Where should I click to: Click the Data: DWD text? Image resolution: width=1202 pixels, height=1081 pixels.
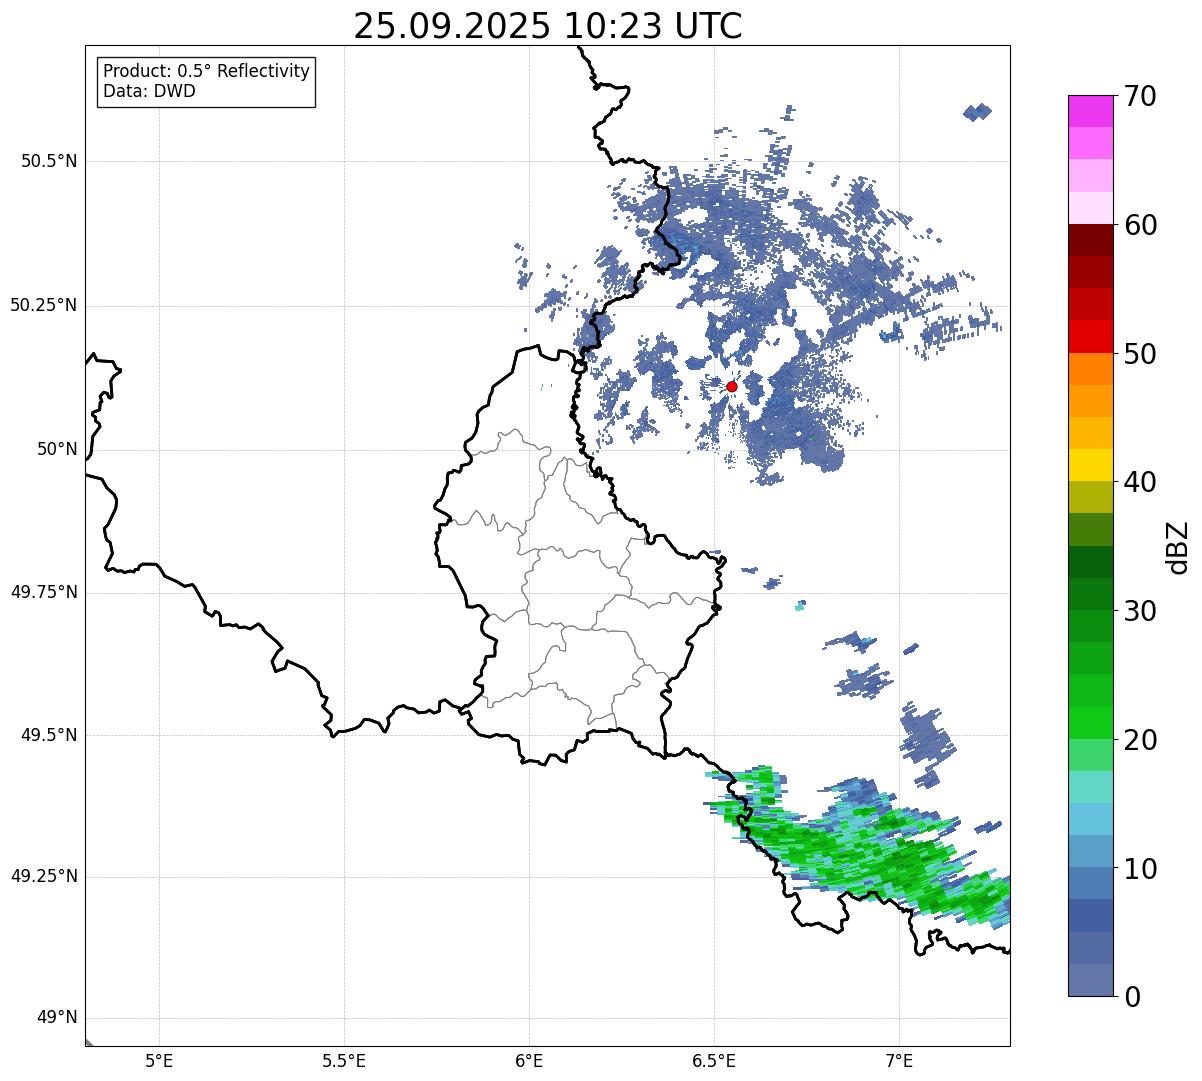[149, 92]
